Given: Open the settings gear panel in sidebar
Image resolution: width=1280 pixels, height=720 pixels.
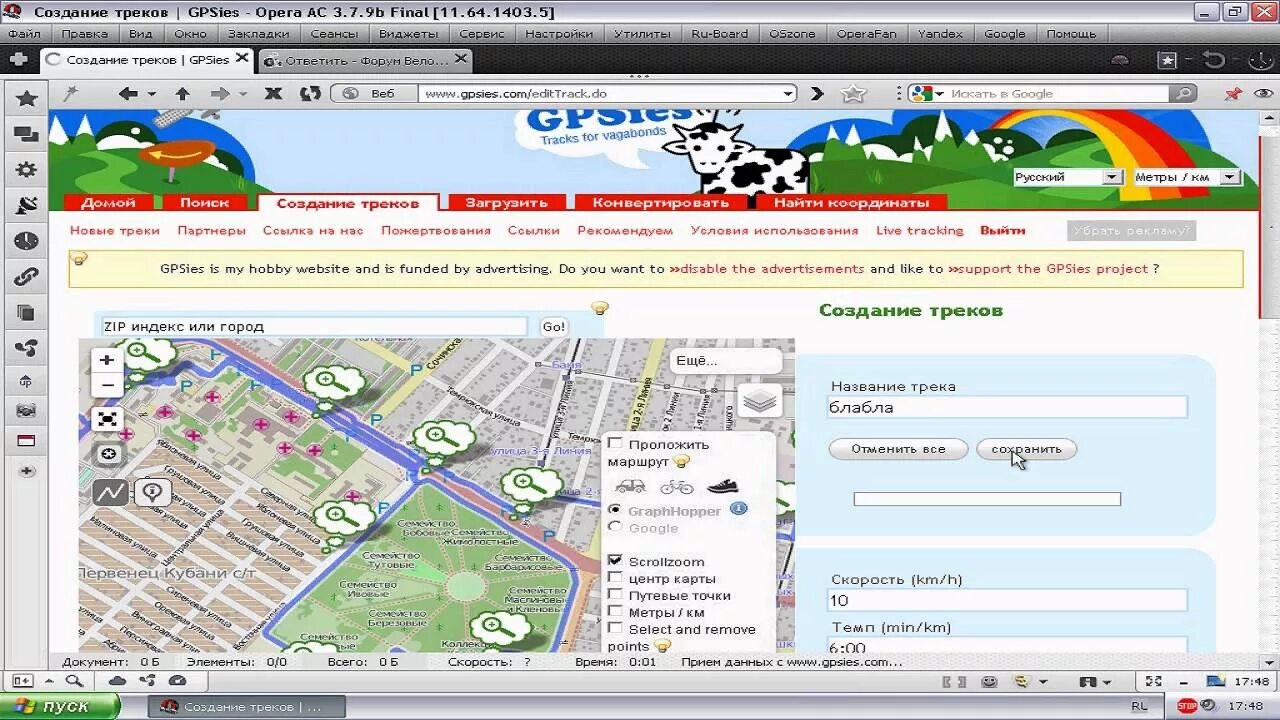Looking at the screenshot, I should [26, 169].
